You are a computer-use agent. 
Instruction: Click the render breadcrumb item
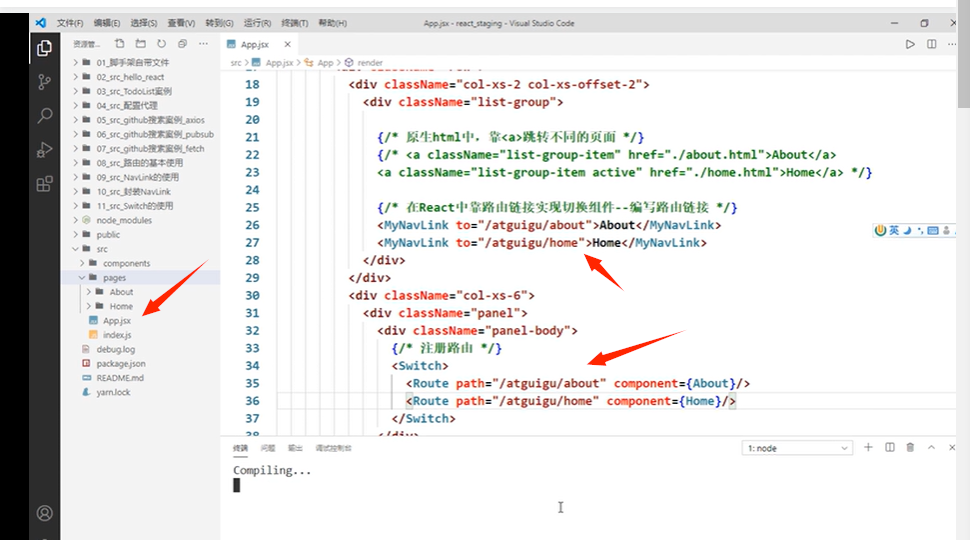click(x=370, y=62)
